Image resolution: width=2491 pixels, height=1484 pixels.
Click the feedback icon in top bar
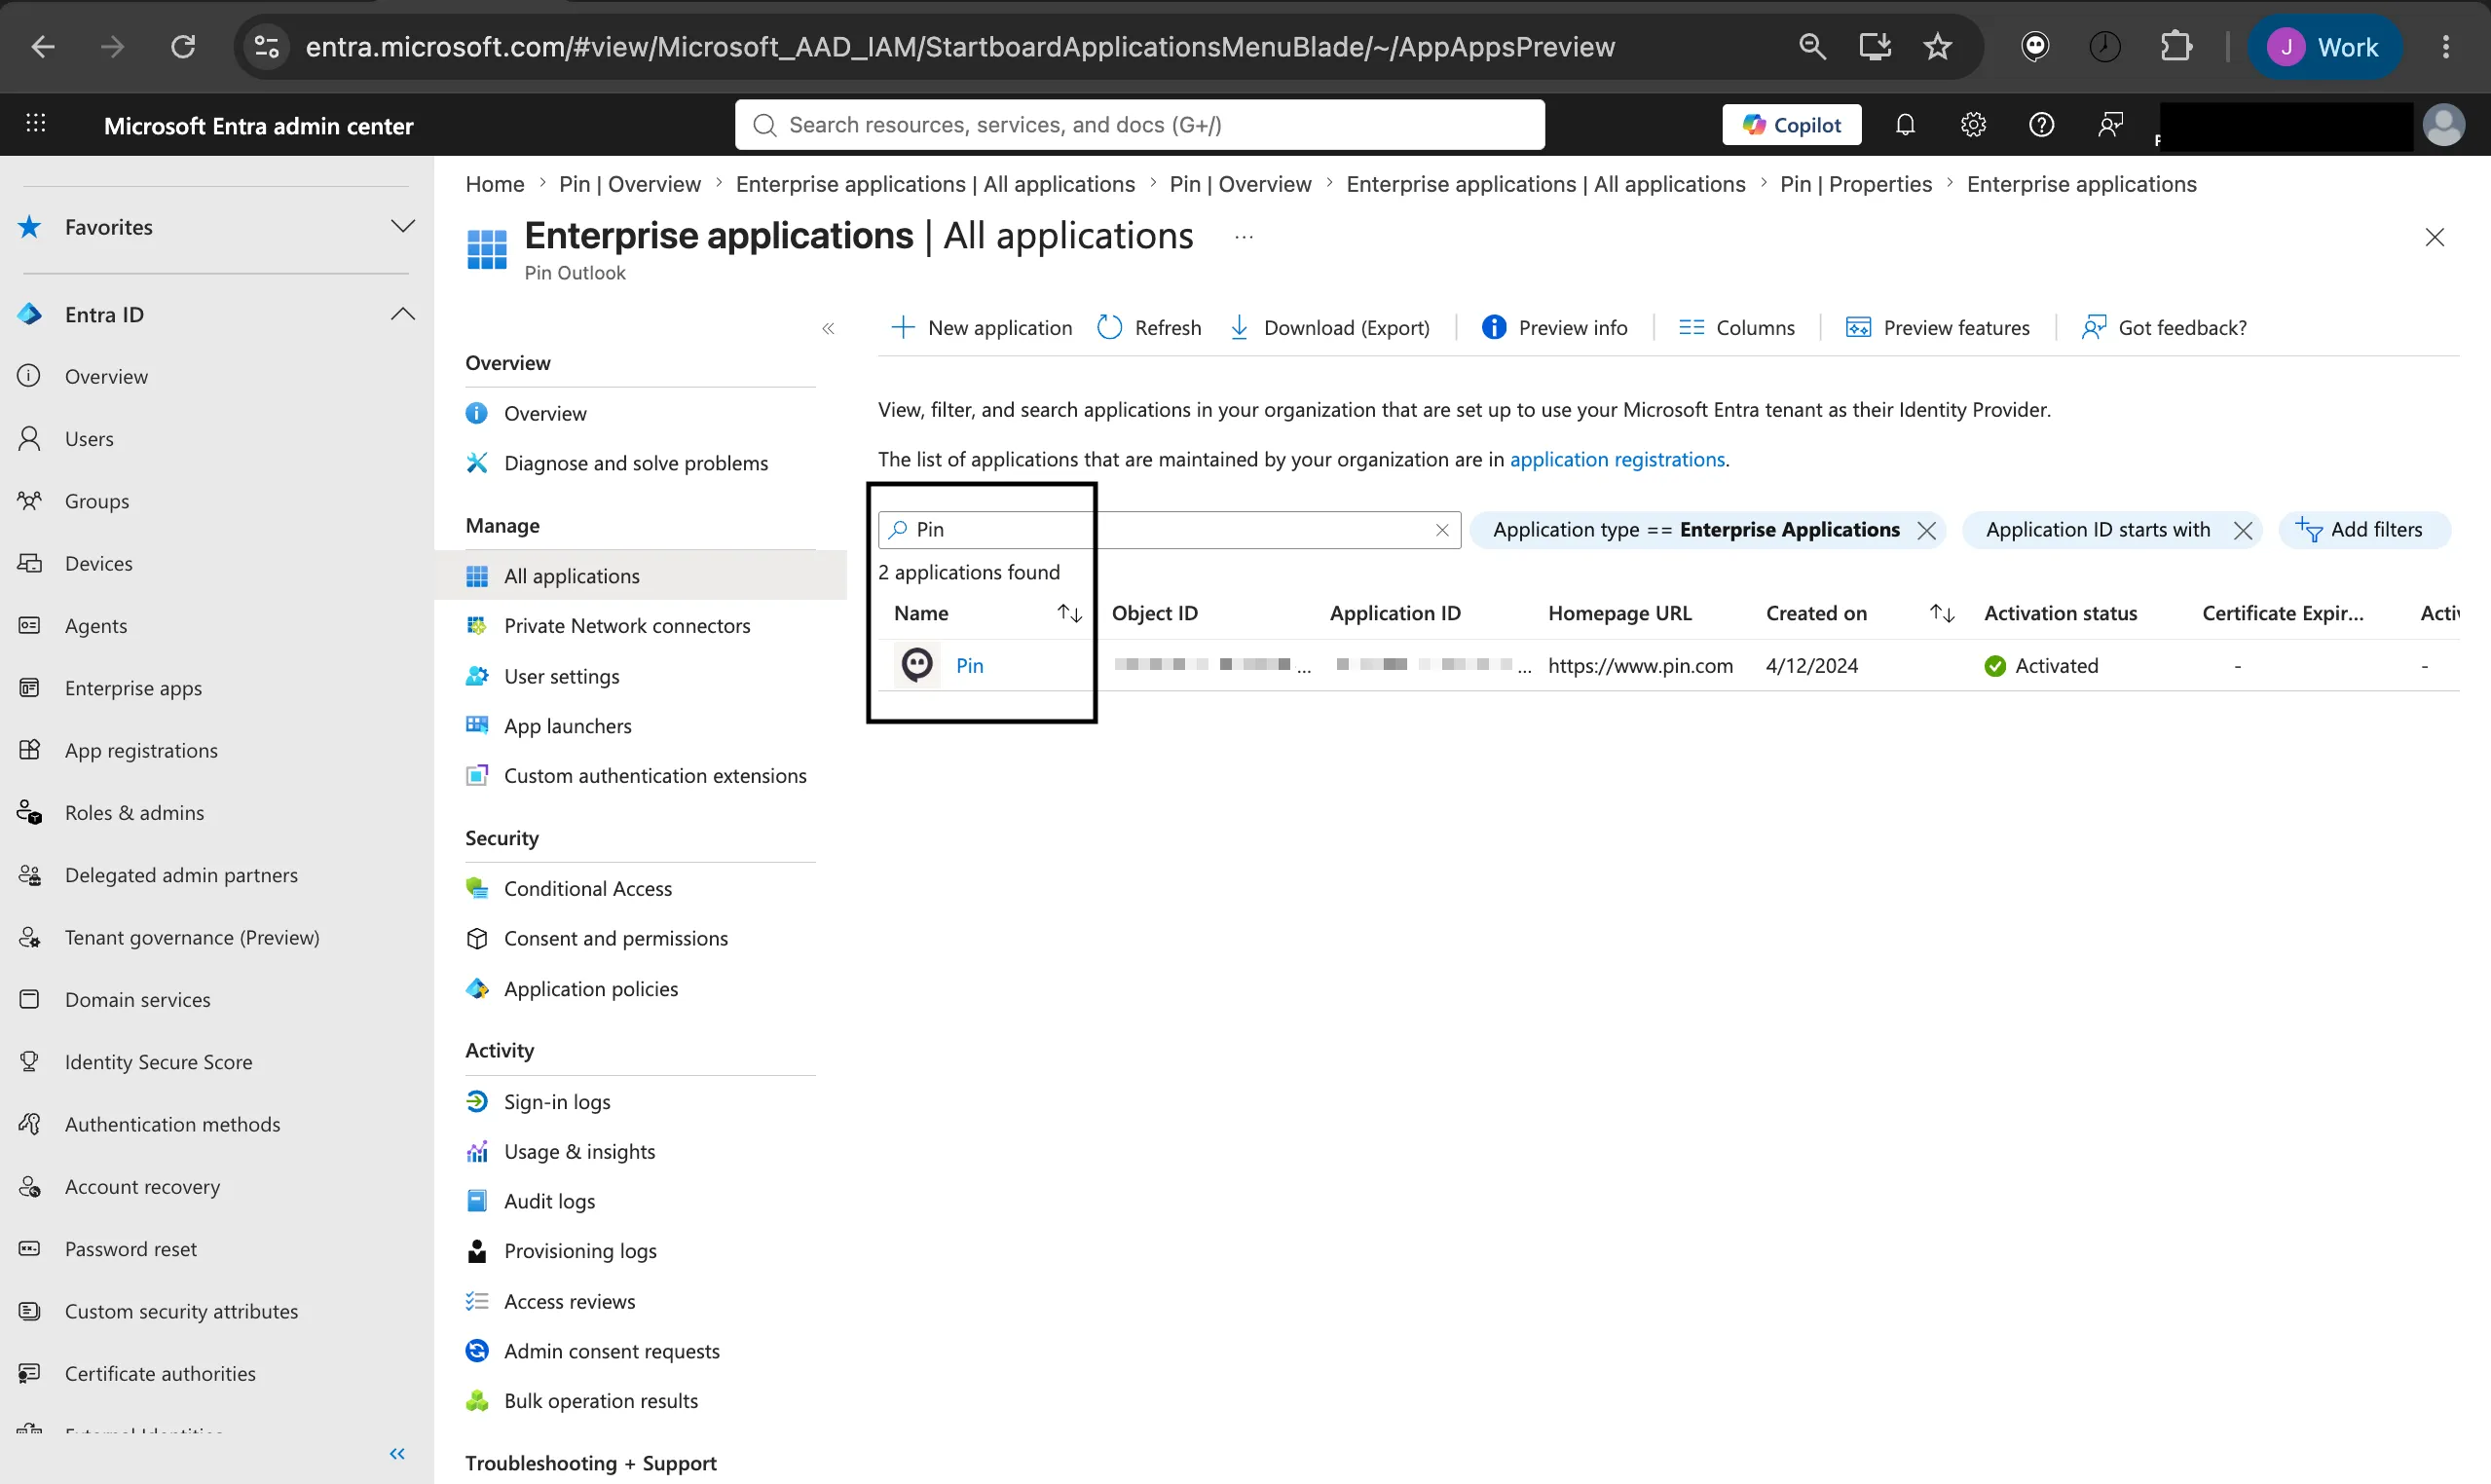[x=2110, y=125]
